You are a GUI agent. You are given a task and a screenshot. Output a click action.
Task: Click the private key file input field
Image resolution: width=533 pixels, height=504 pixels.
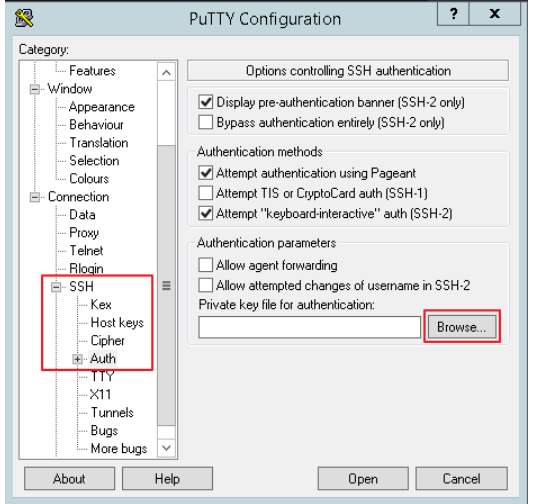tap(309, 327)
